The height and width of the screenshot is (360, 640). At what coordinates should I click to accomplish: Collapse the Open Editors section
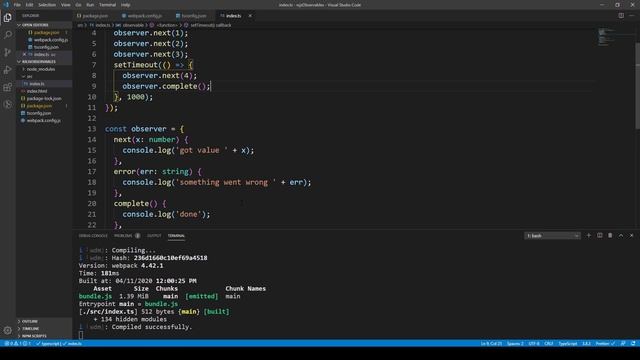click(x=44, y=25)
